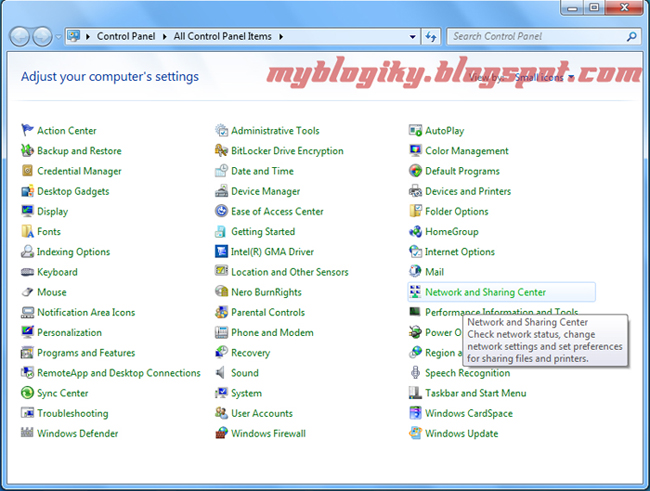
Task: Open Internet Options link
Action: click(x=460, y=252)
